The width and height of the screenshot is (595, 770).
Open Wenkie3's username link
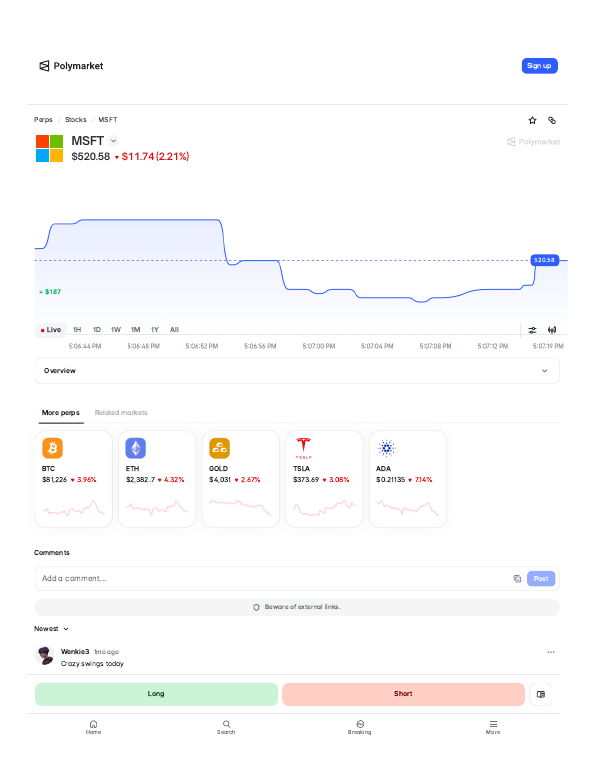[75, 652]
